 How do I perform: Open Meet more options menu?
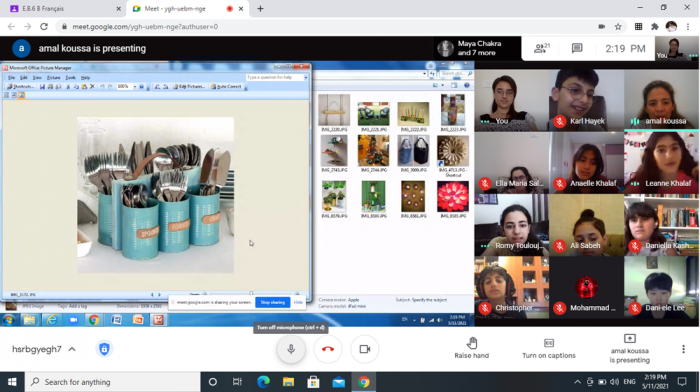click(683, 349)
